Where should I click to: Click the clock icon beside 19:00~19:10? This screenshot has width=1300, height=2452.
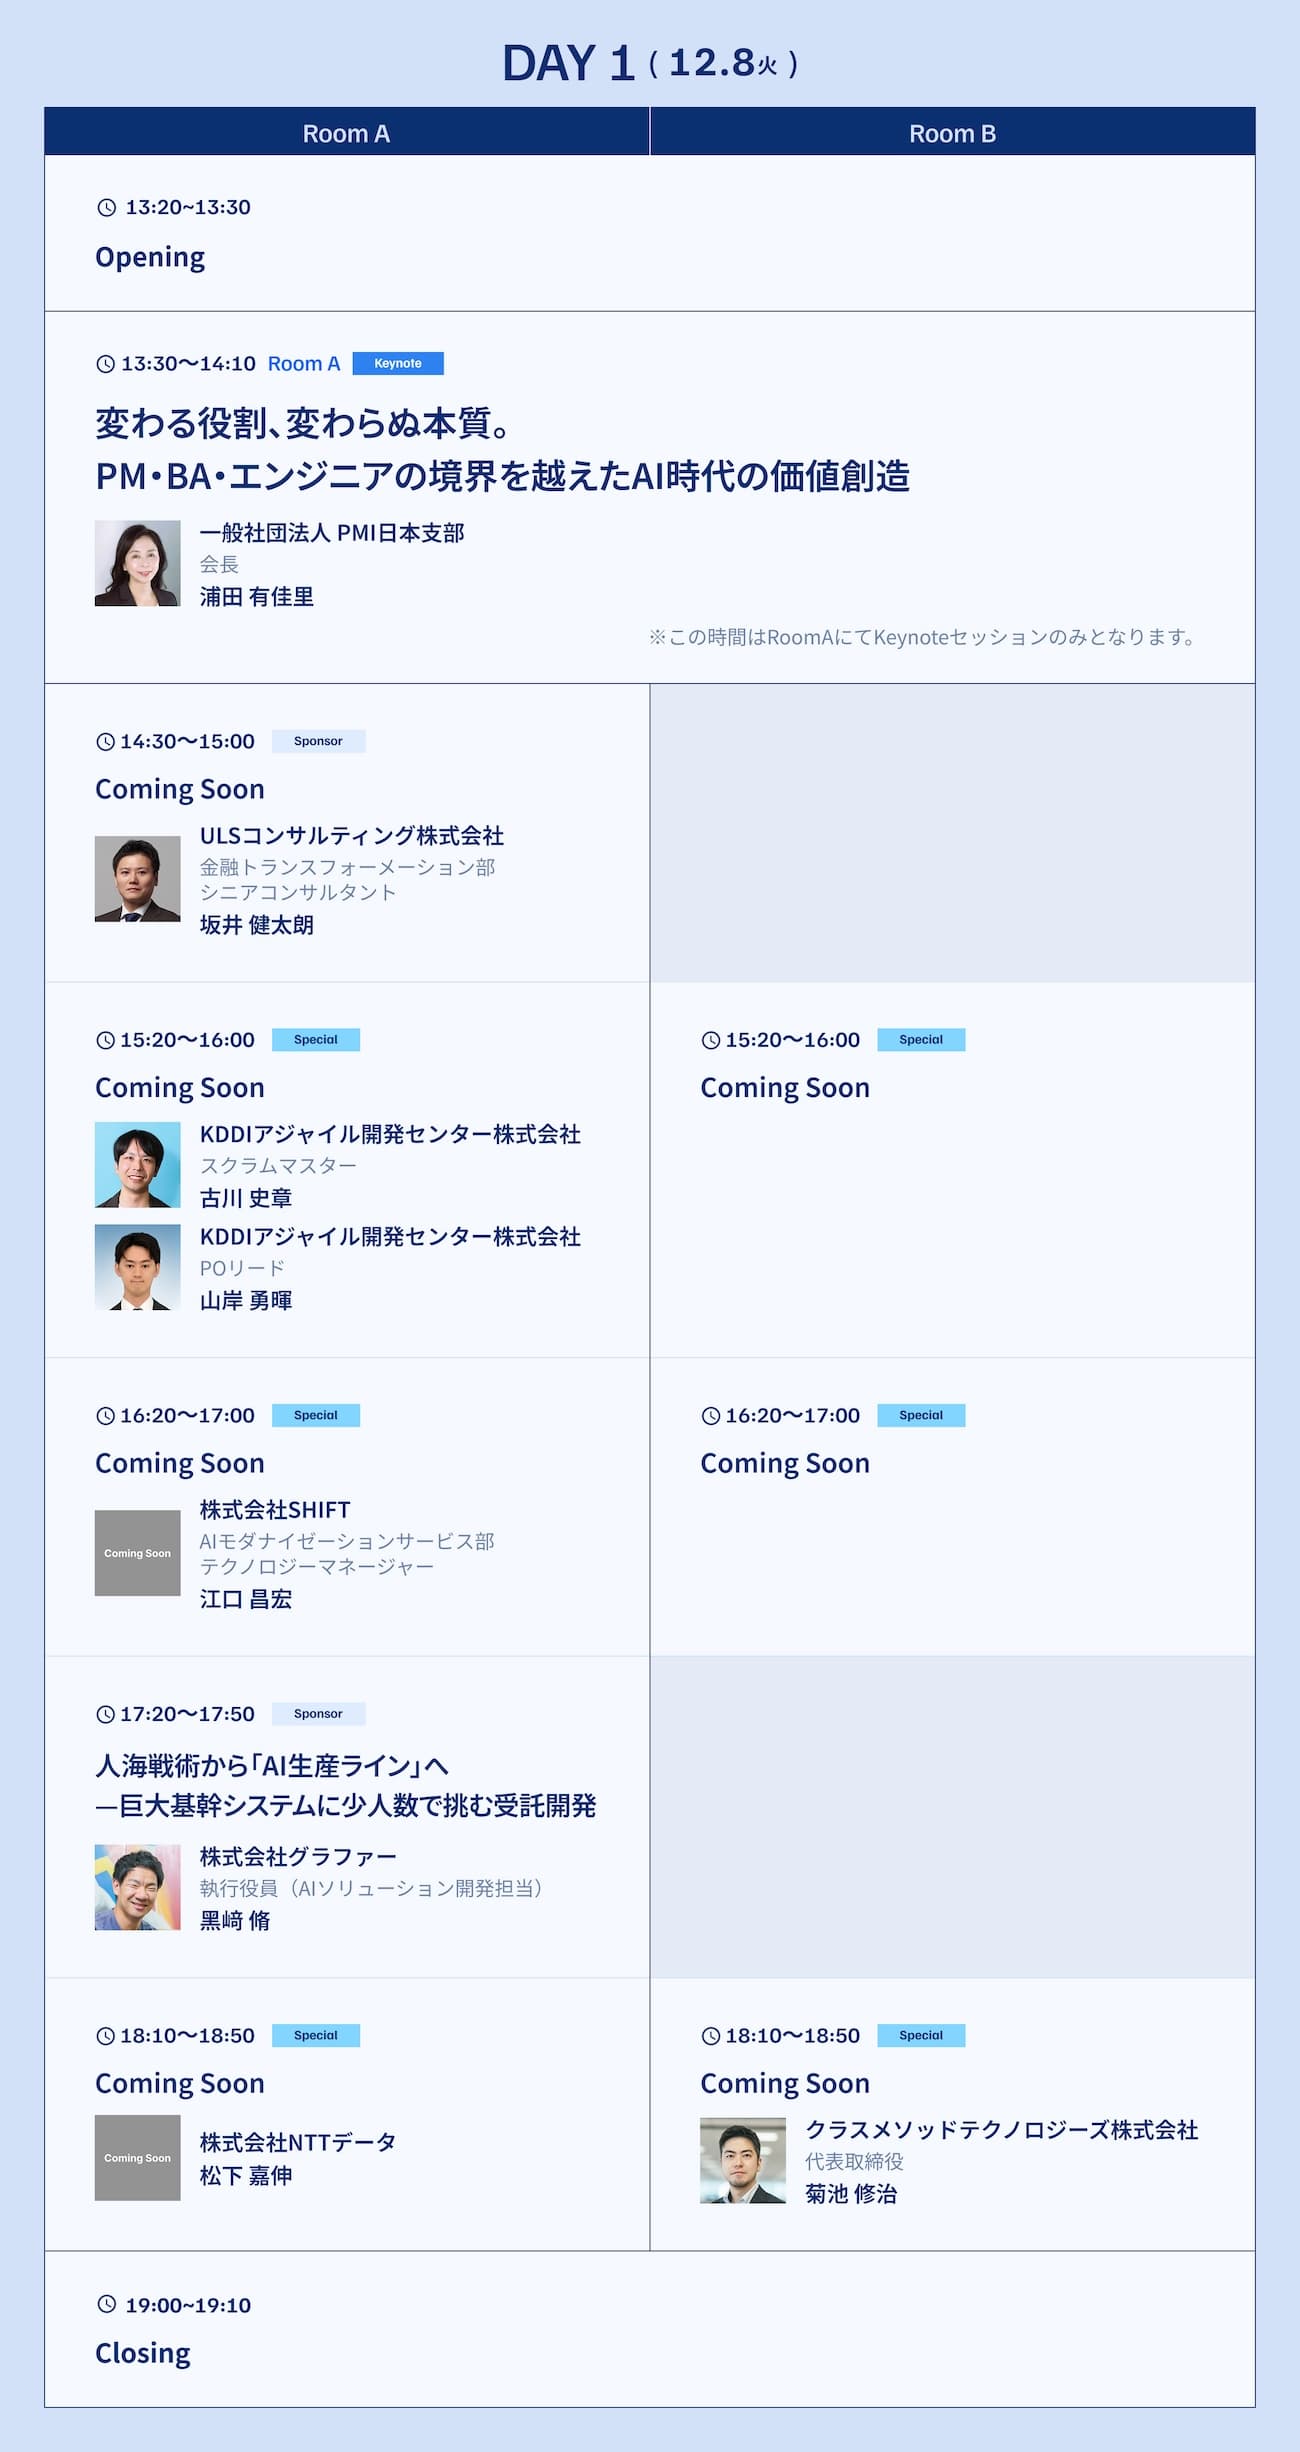tap(106, 2304)
